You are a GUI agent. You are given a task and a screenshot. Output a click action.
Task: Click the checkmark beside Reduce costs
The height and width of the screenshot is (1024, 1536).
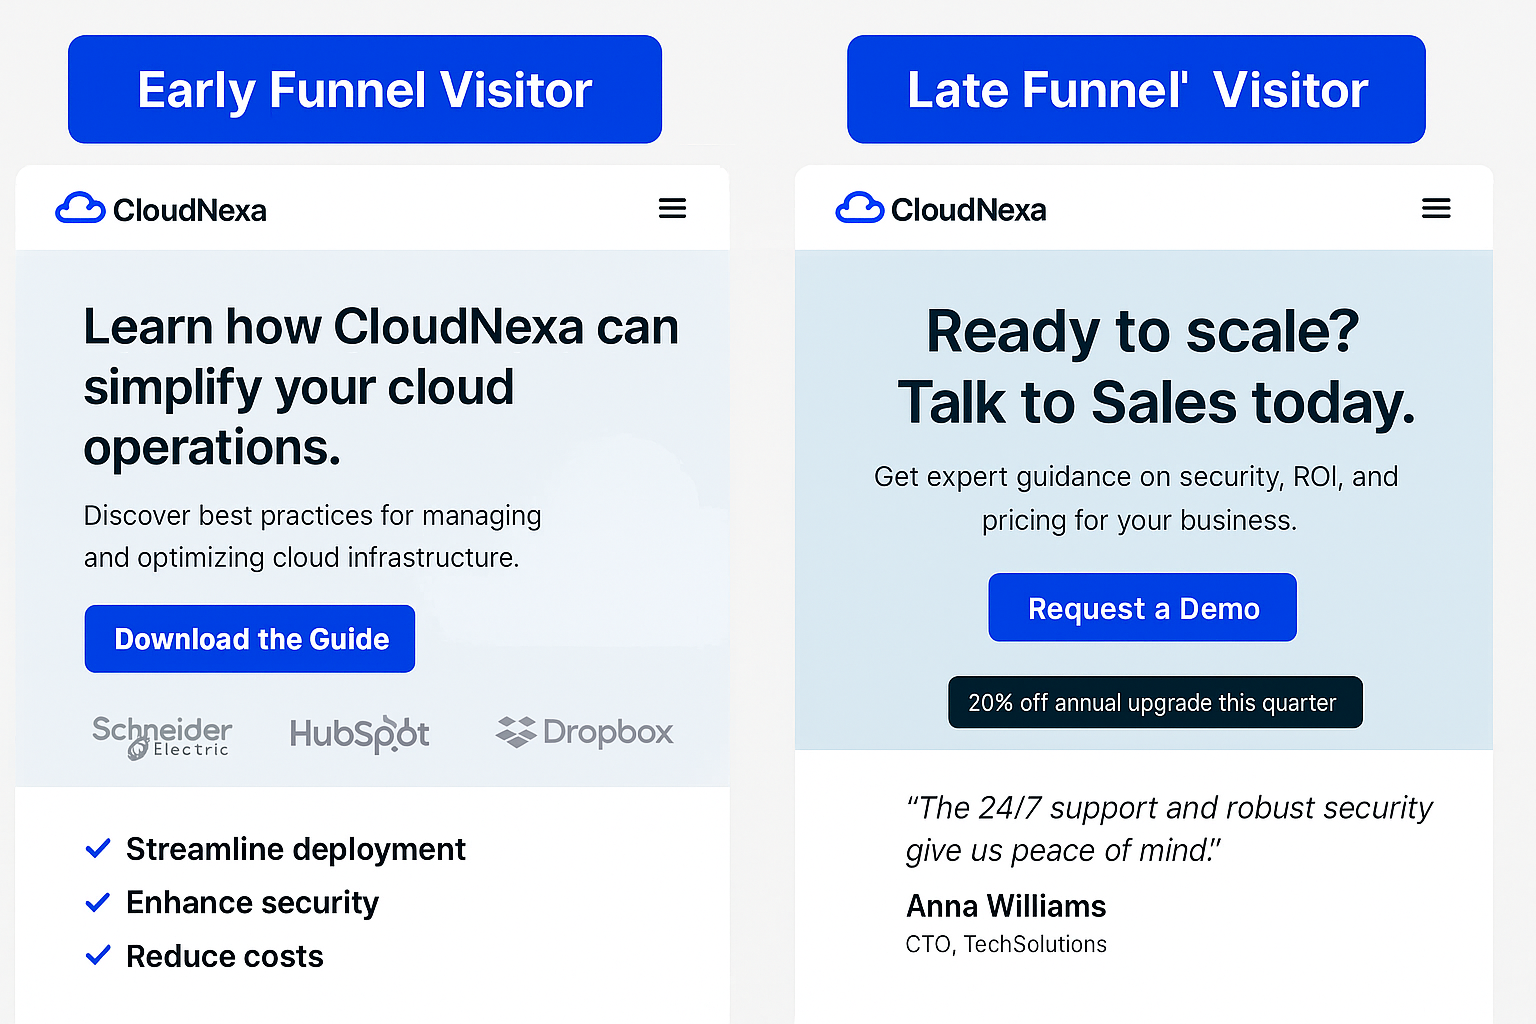pyautogui.click(x=98, y=956)
